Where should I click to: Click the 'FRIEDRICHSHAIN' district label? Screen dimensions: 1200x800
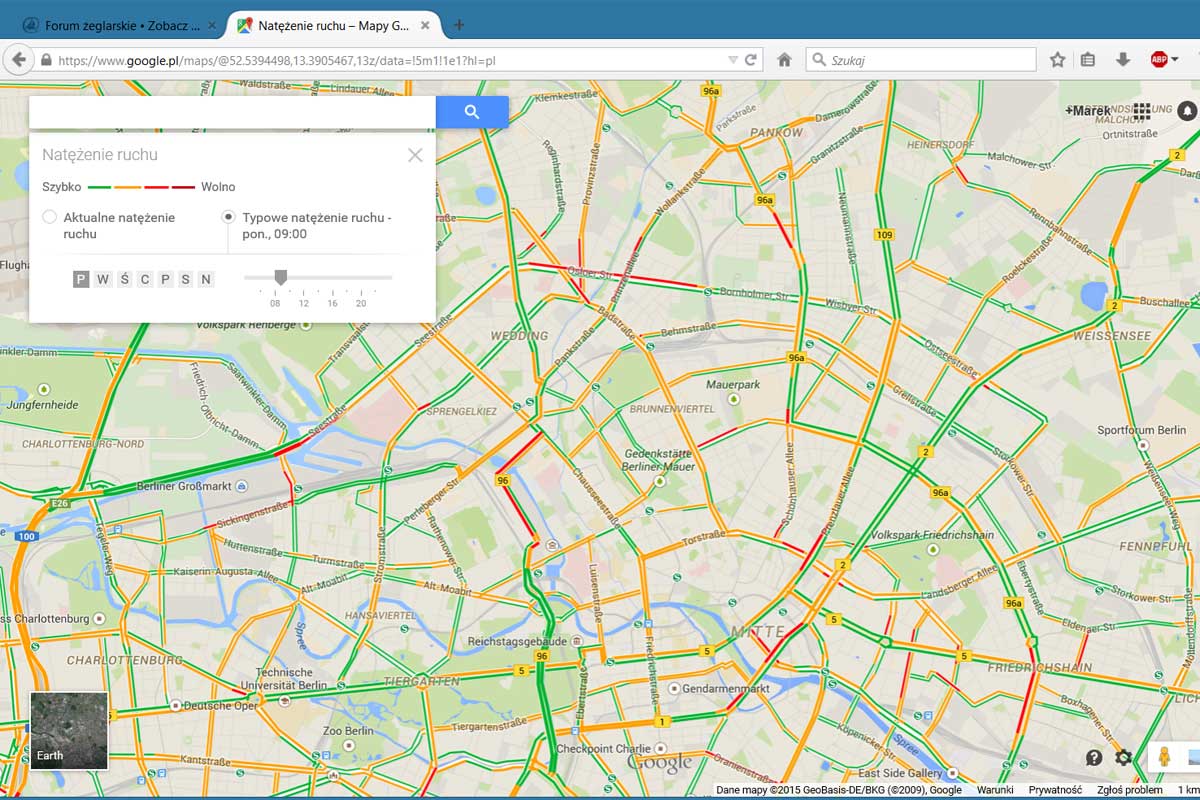(1038, 666)
